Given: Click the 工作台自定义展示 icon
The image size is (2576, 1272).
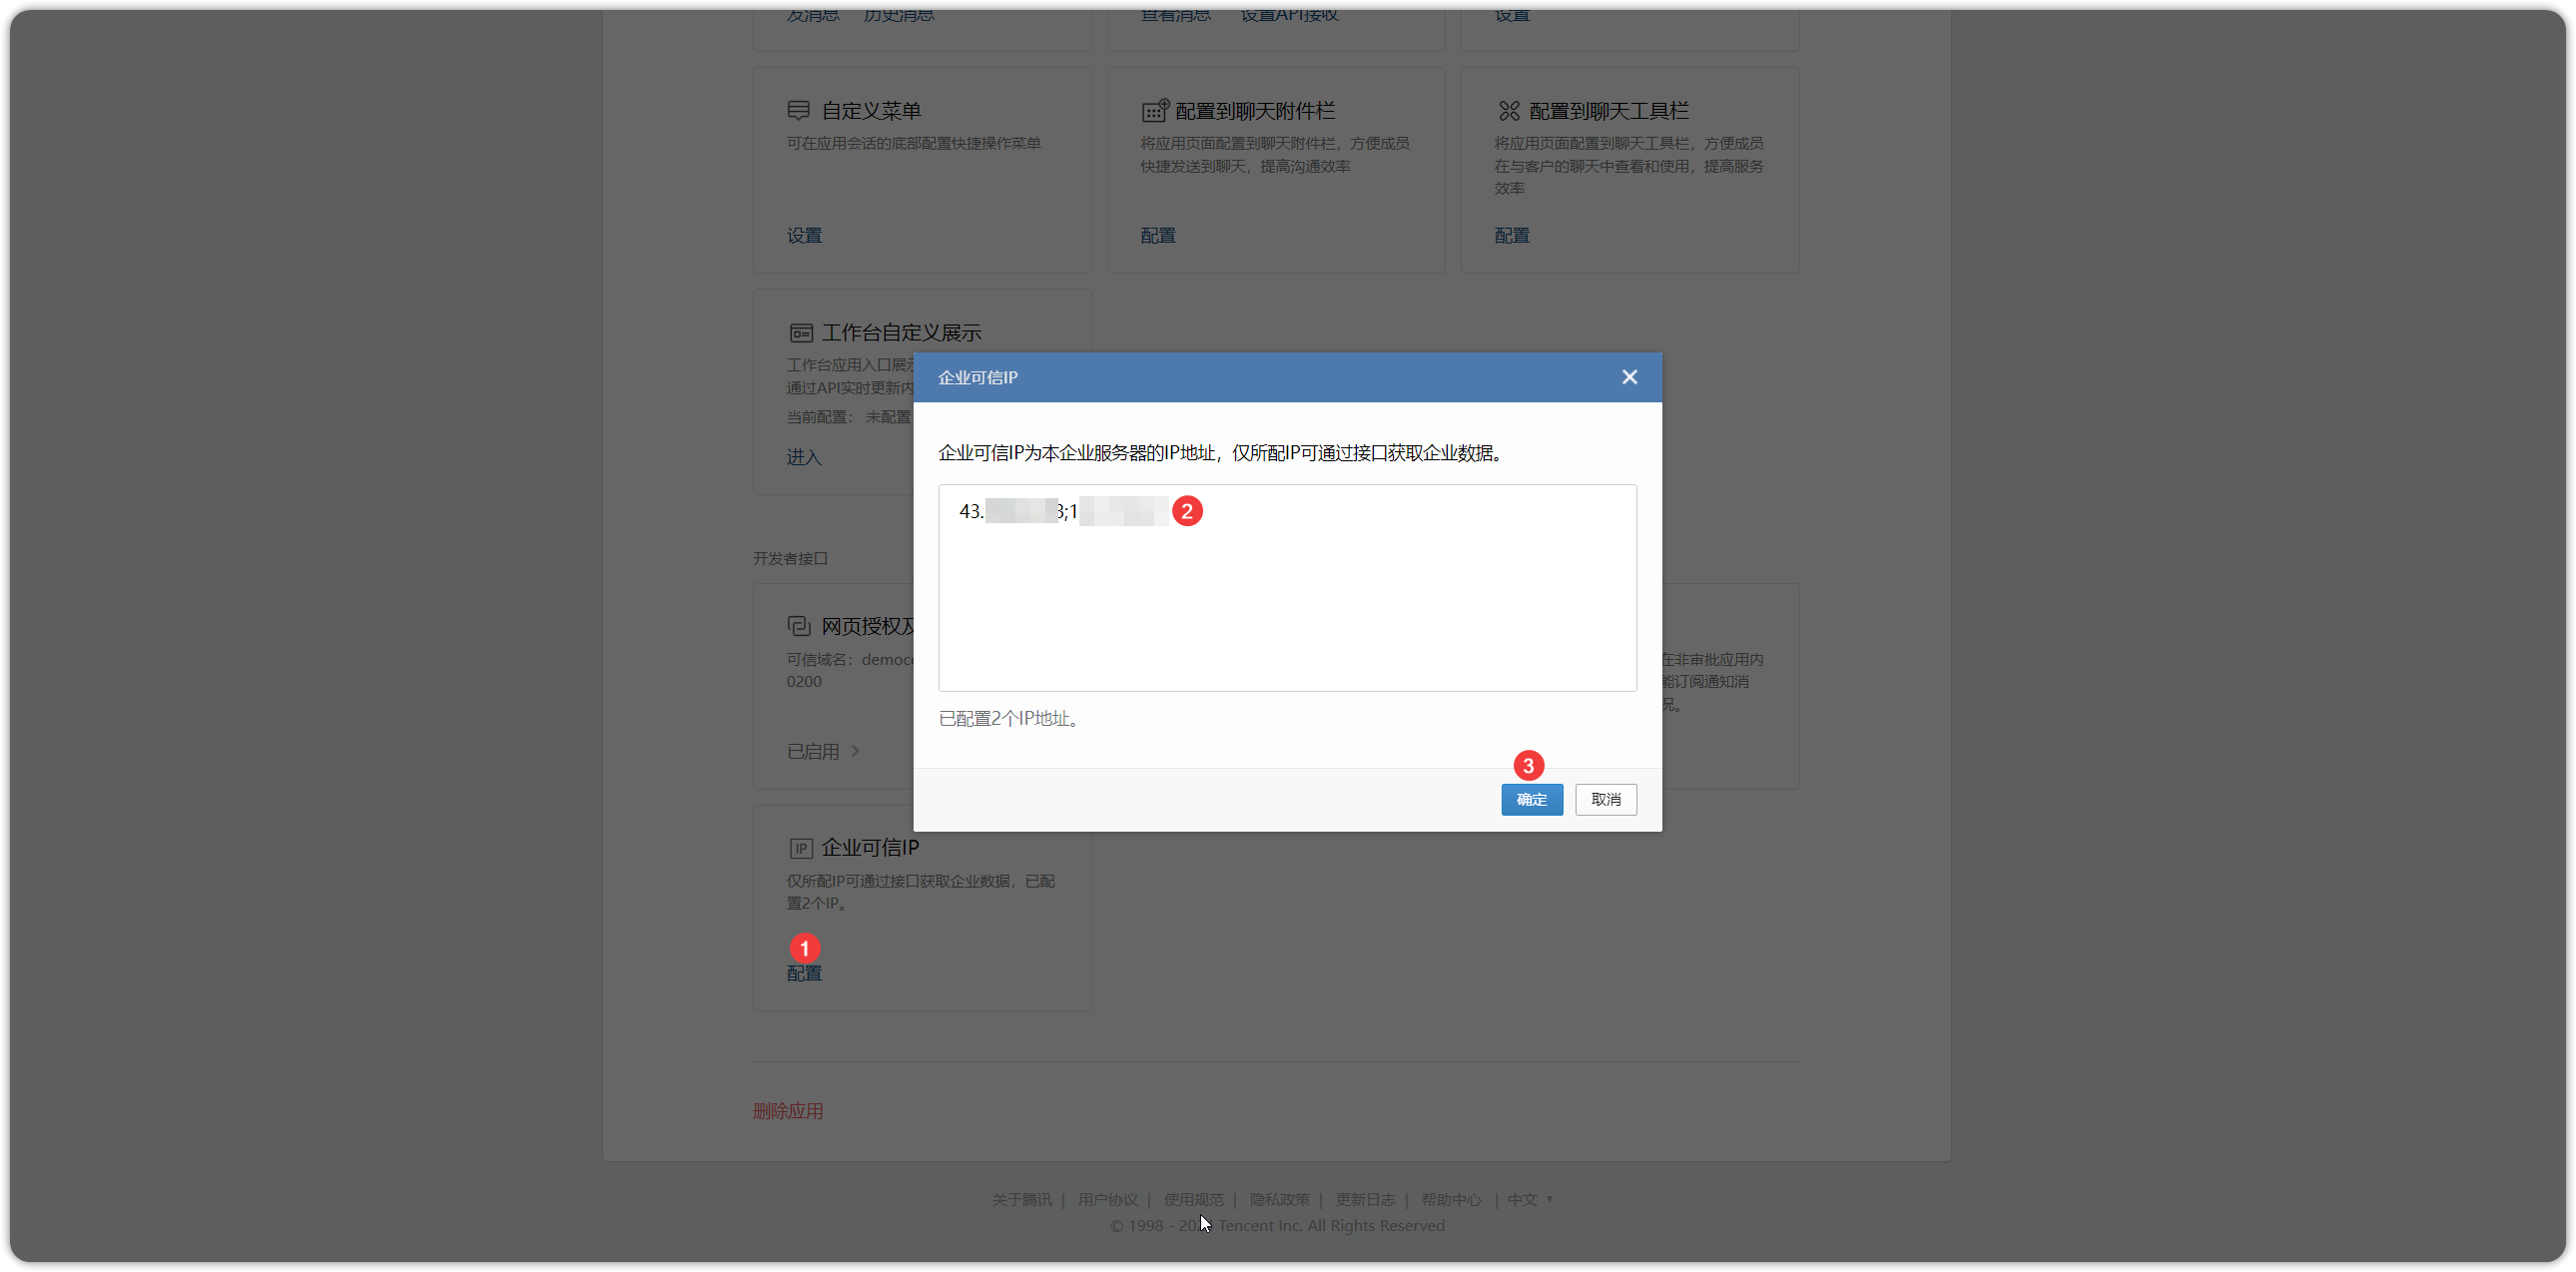Looking at the screenshot, I should point(800,332).
